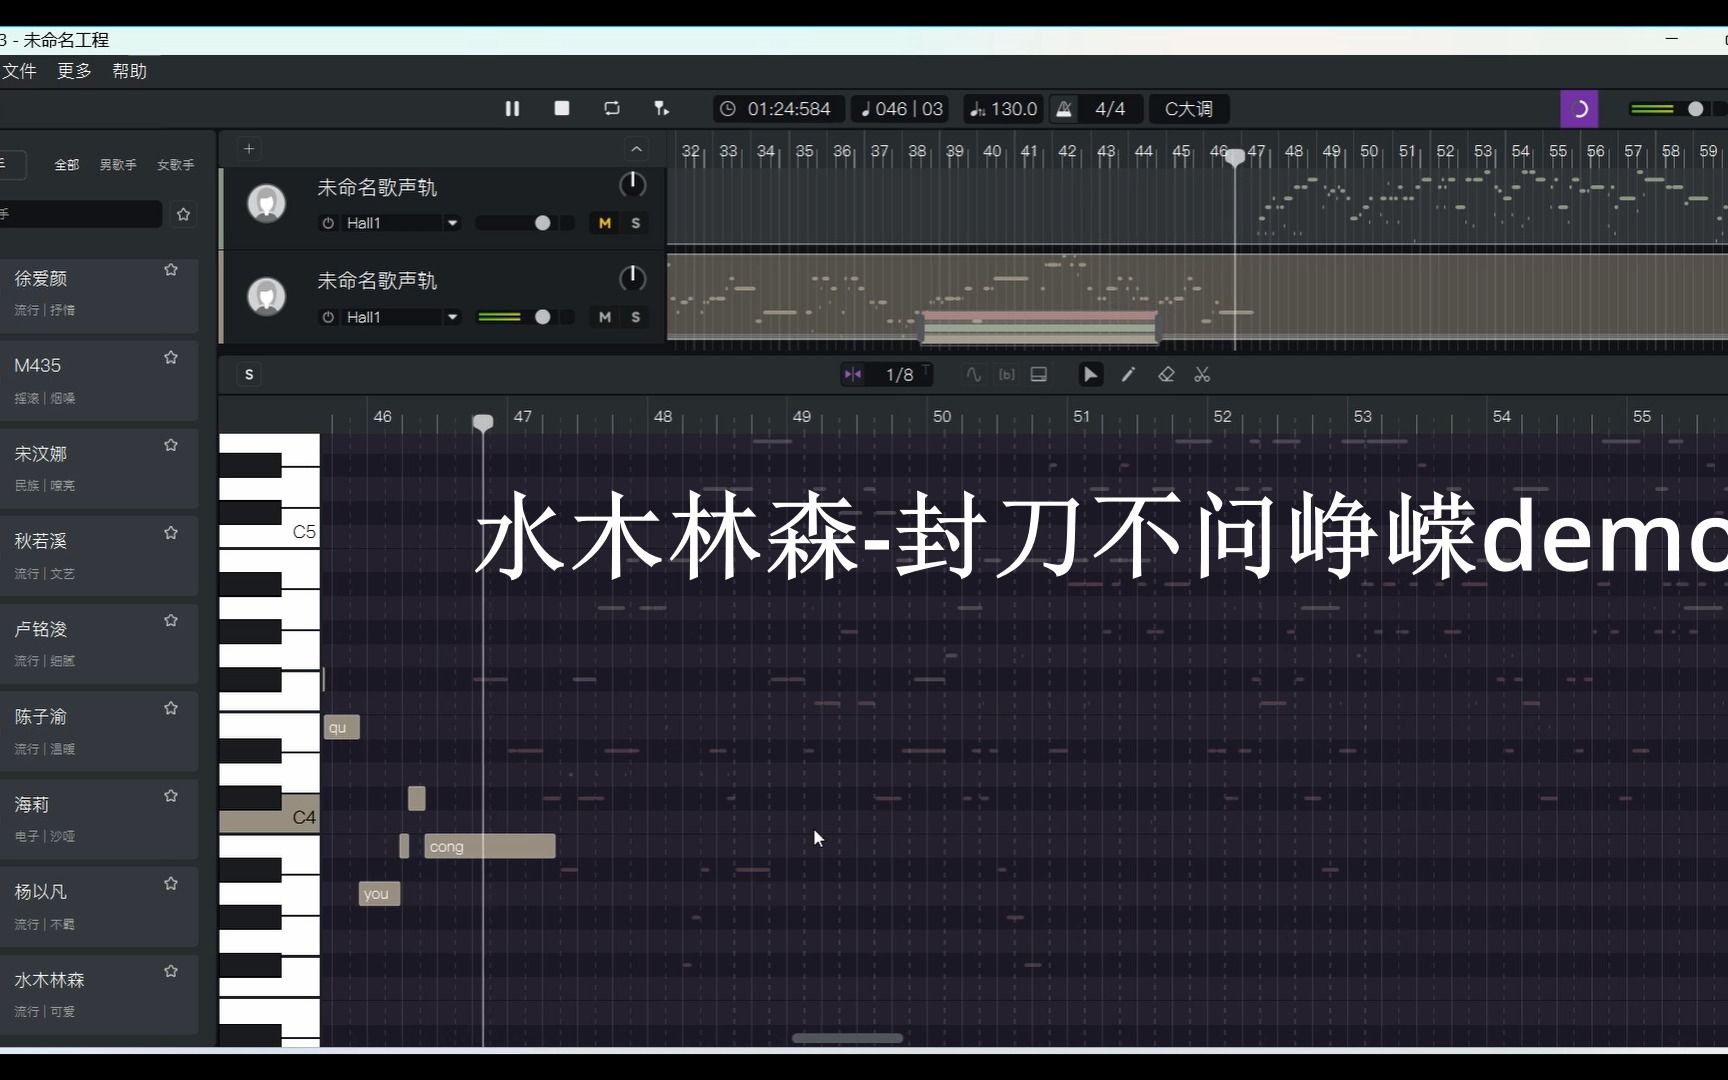Click the clock time display 01:24:584
Image resolution: width=1728 pixels, height=1080 pixels.
coord(778,109)
